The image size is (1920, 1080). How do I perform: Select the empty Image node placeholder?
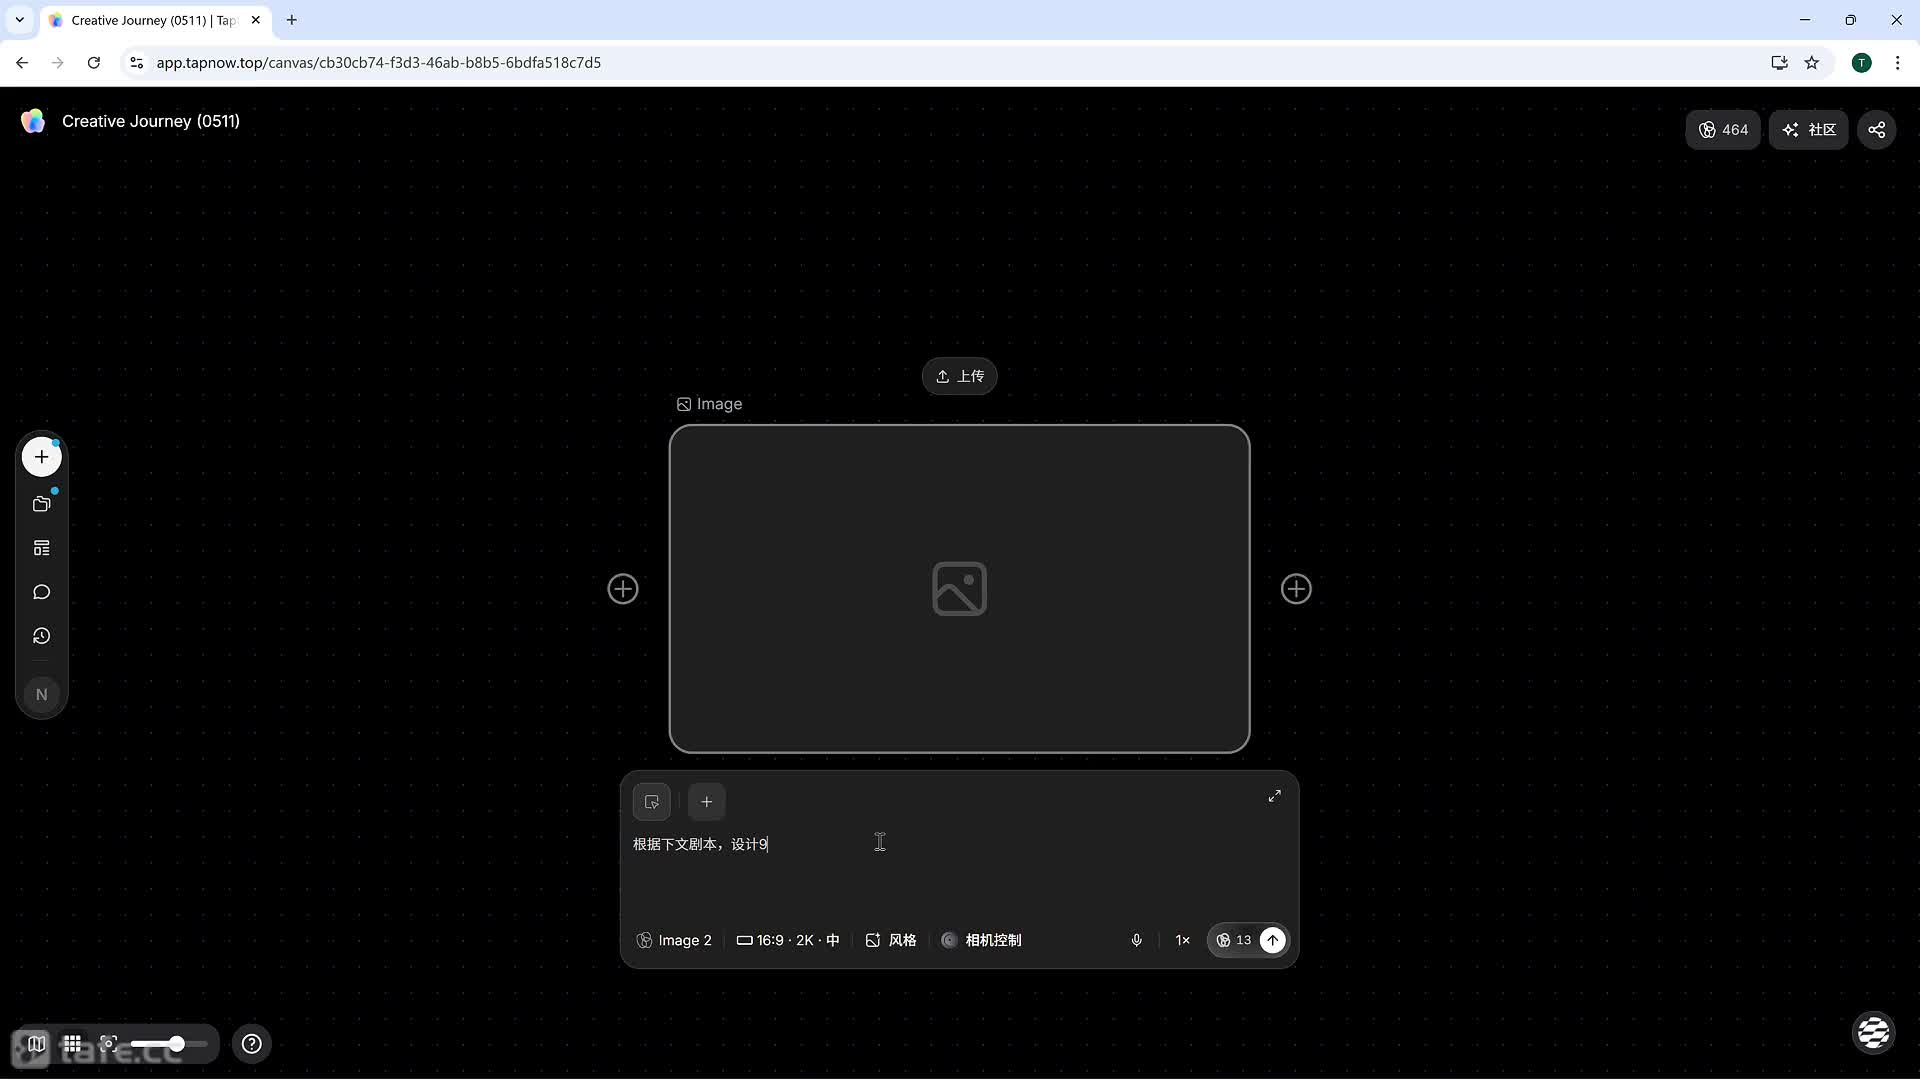(959, 589)
